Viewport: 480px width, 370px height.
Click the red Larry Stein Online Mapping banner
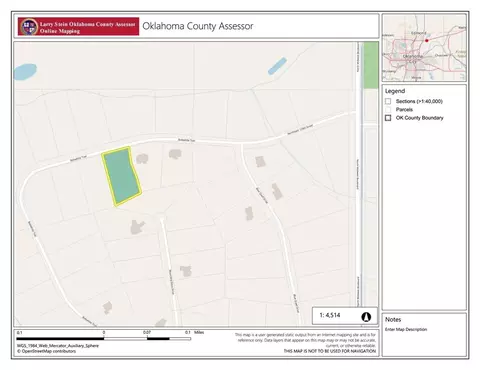(x=78, y=27)
